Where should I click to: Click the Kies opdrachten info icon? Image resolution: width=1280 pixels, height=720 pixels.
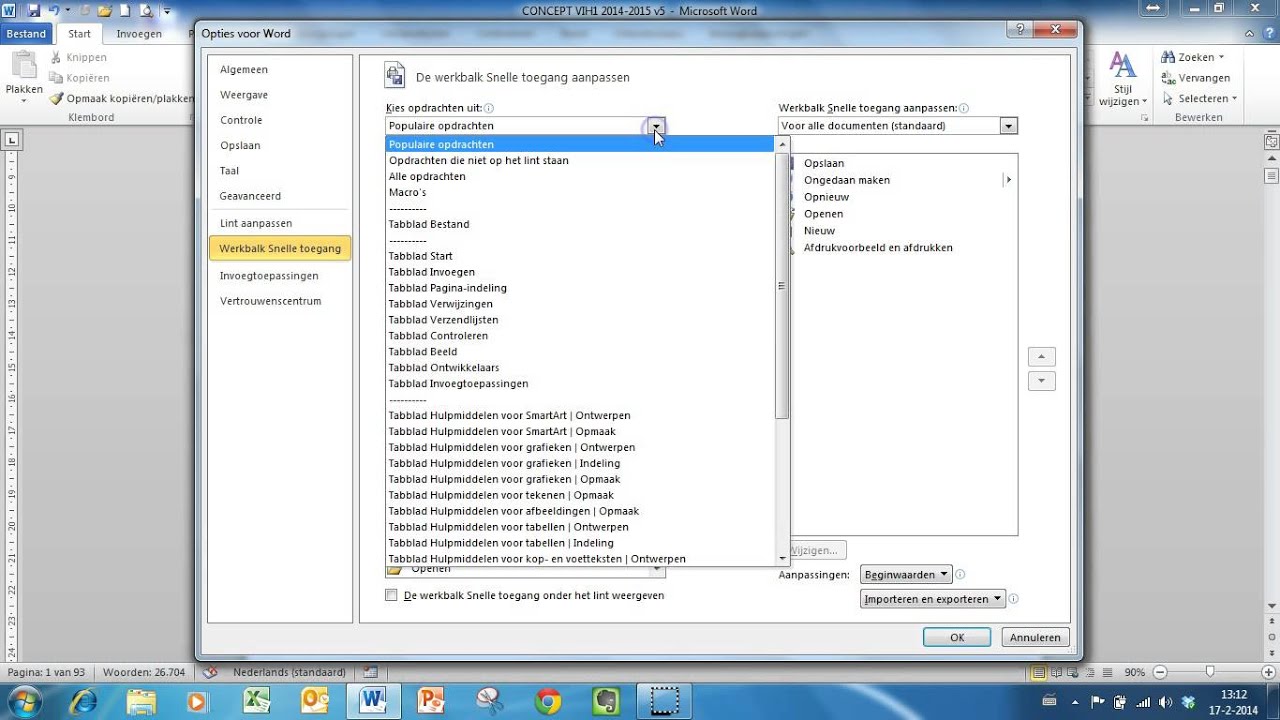(x=489, y=108)
